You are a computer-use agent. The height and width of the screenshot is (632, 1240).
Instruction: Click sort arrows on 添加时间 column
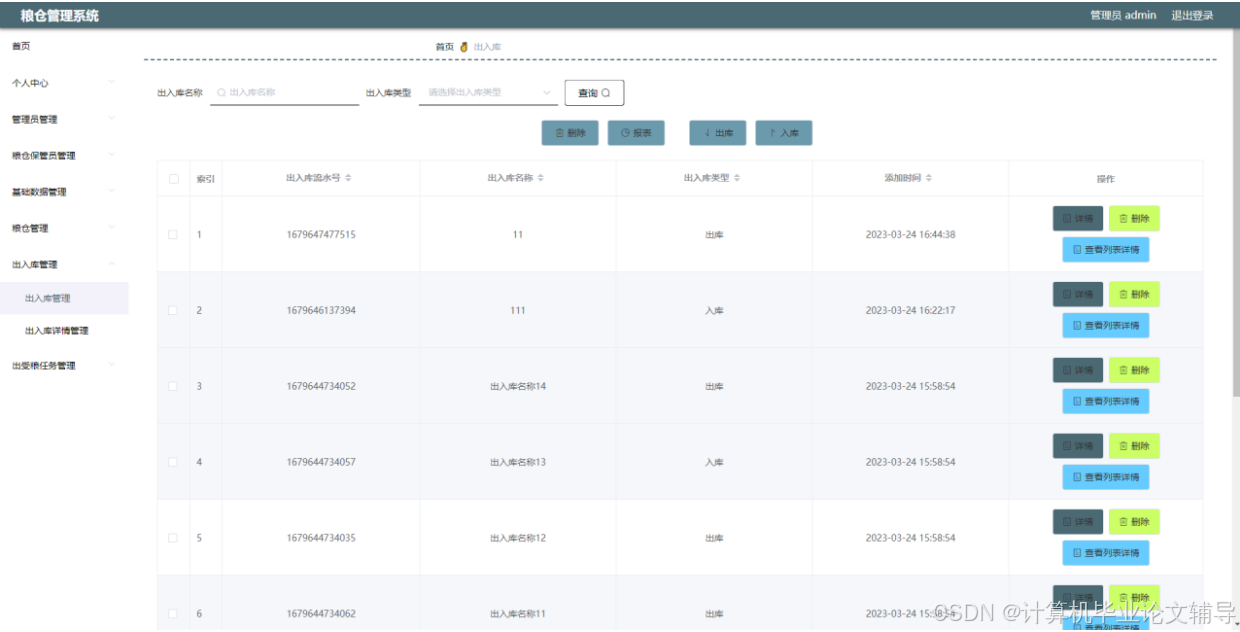pos(929,178)
